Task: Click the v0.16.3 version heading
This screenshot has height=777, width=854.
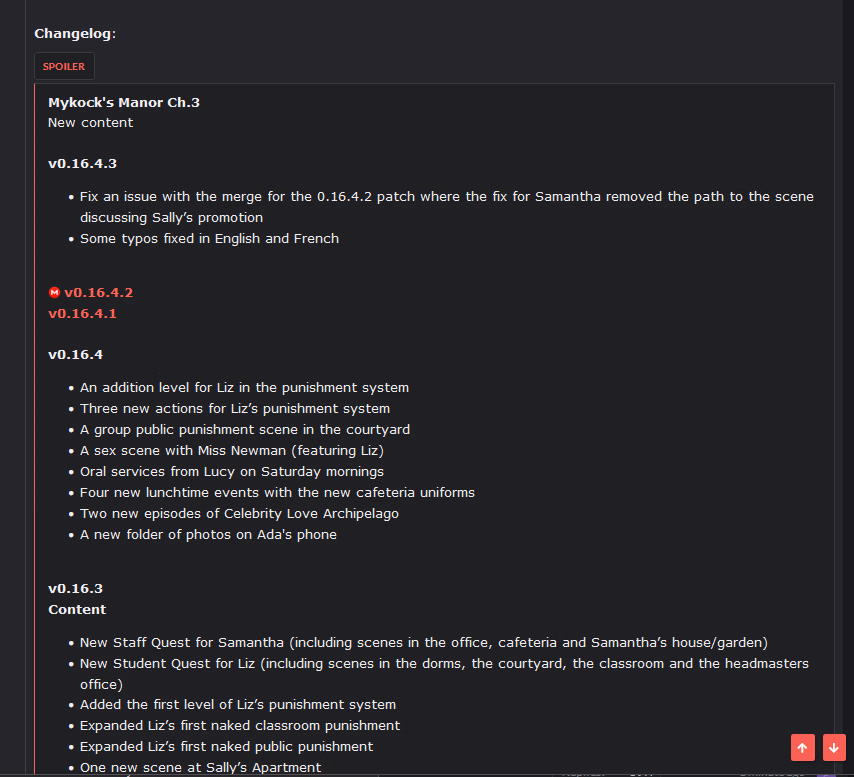Action: coord(75,589)
